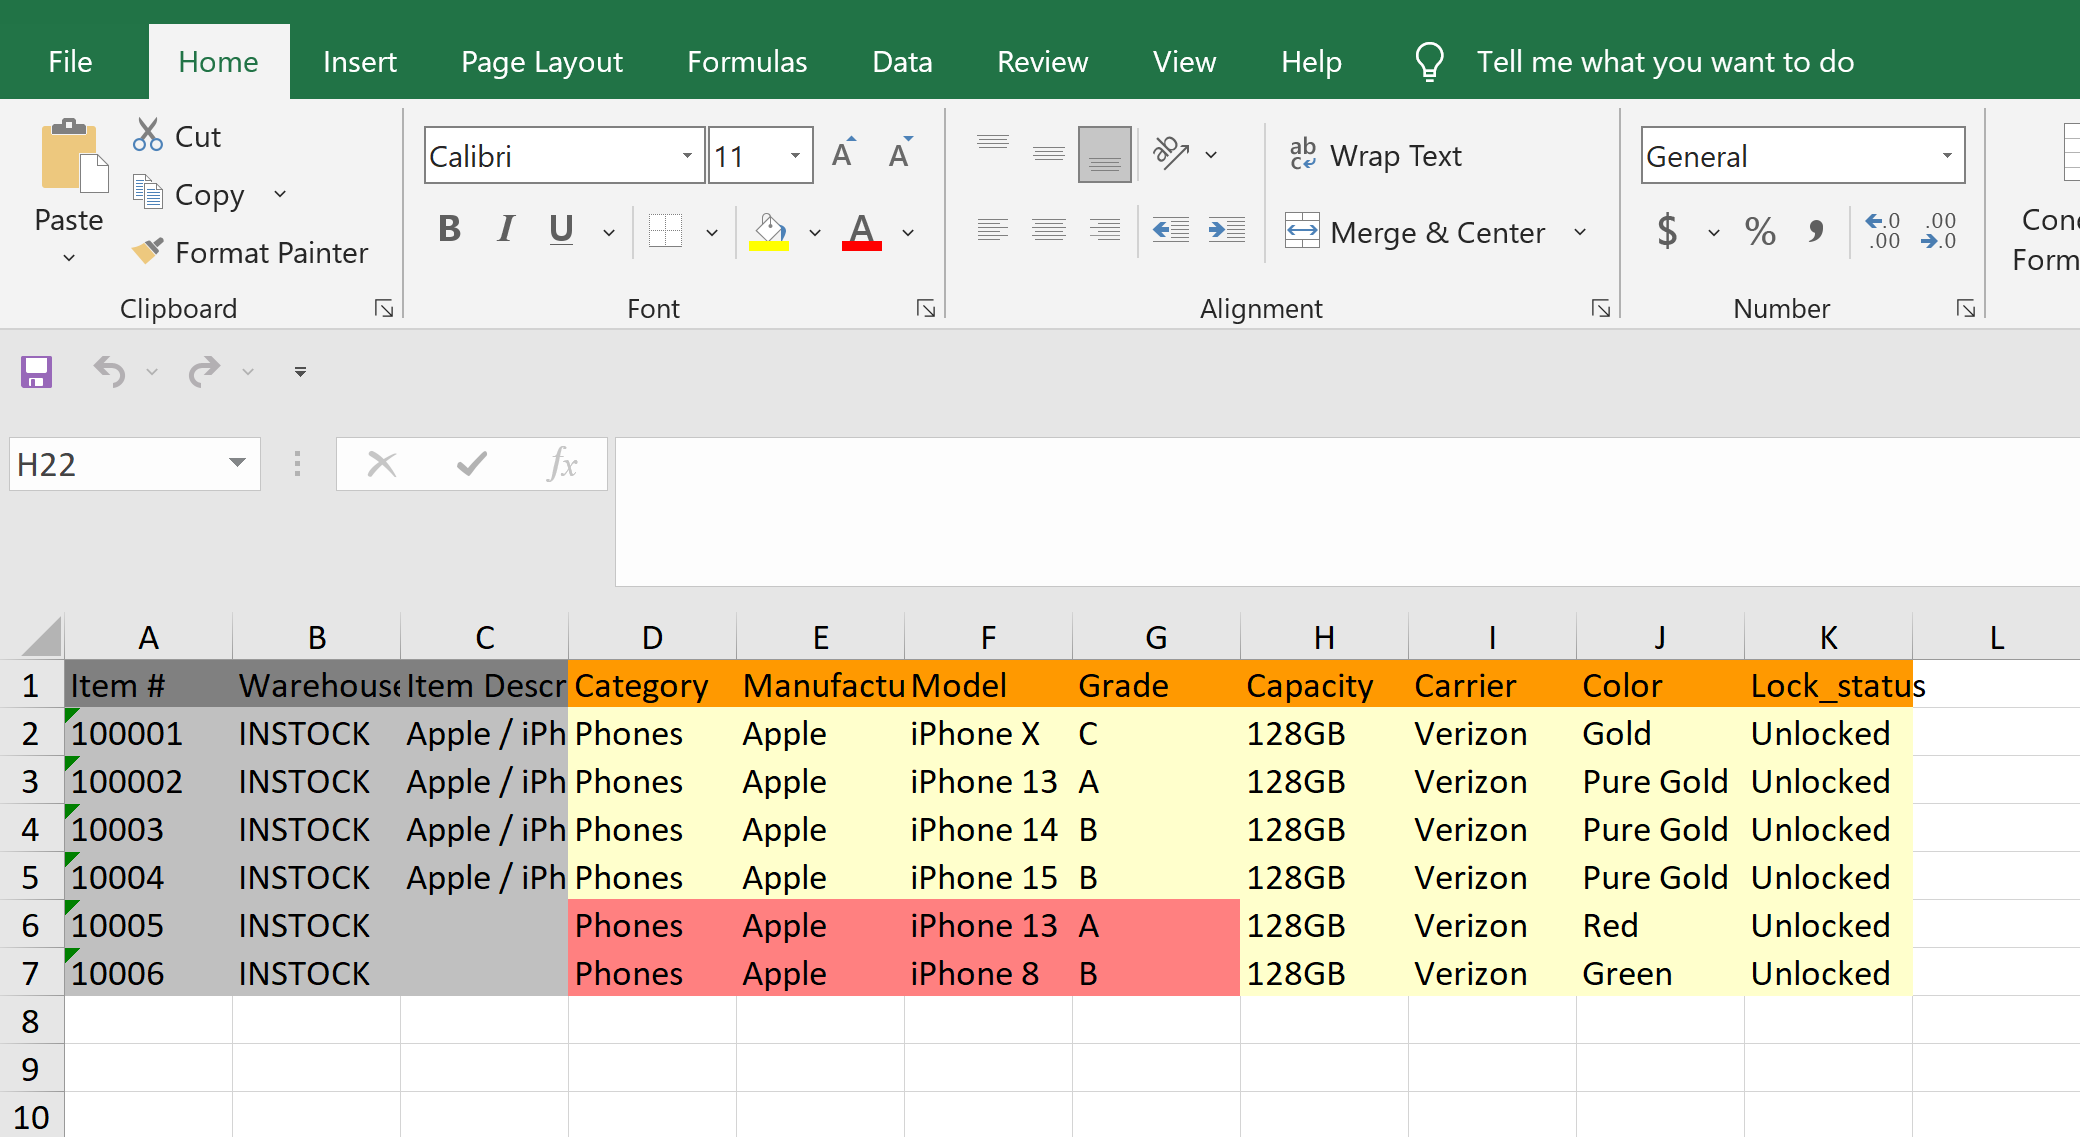Toggle Wrap Text
This screenshot has width=2080, height=1137.
[1375, 155]
